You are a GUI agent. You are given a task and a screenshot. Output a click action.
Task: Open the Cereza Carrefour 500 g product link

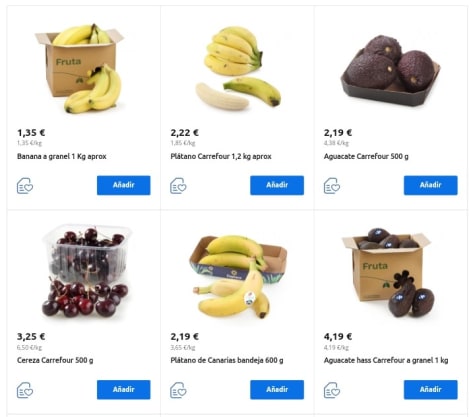(55, 360)
